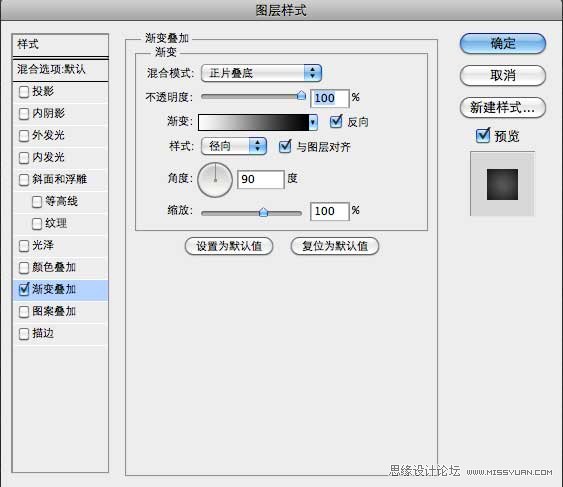The width and height of the screenshot is (563, 487).
Task: Select the 光泽 row label
Action: [x=43, y=246]
